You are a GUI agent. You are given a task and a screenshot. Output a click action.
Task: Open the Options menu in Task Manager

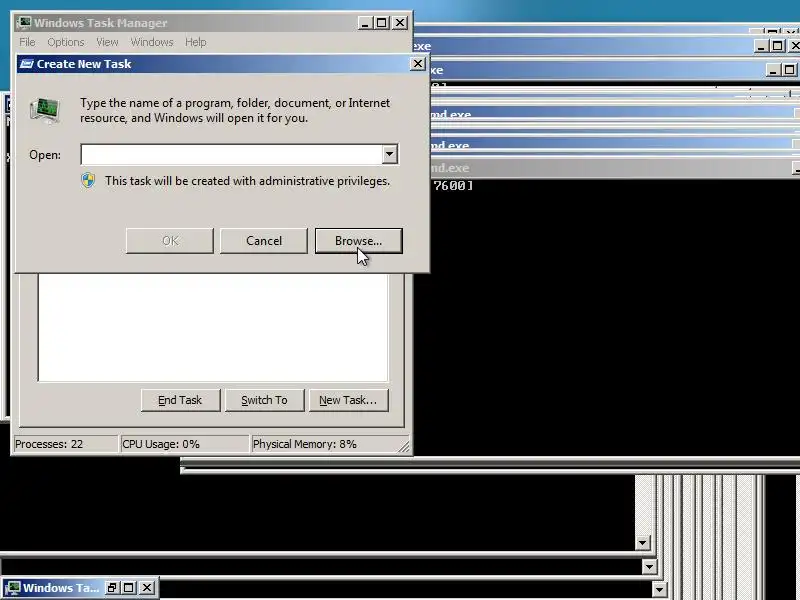tap(66, 42)
